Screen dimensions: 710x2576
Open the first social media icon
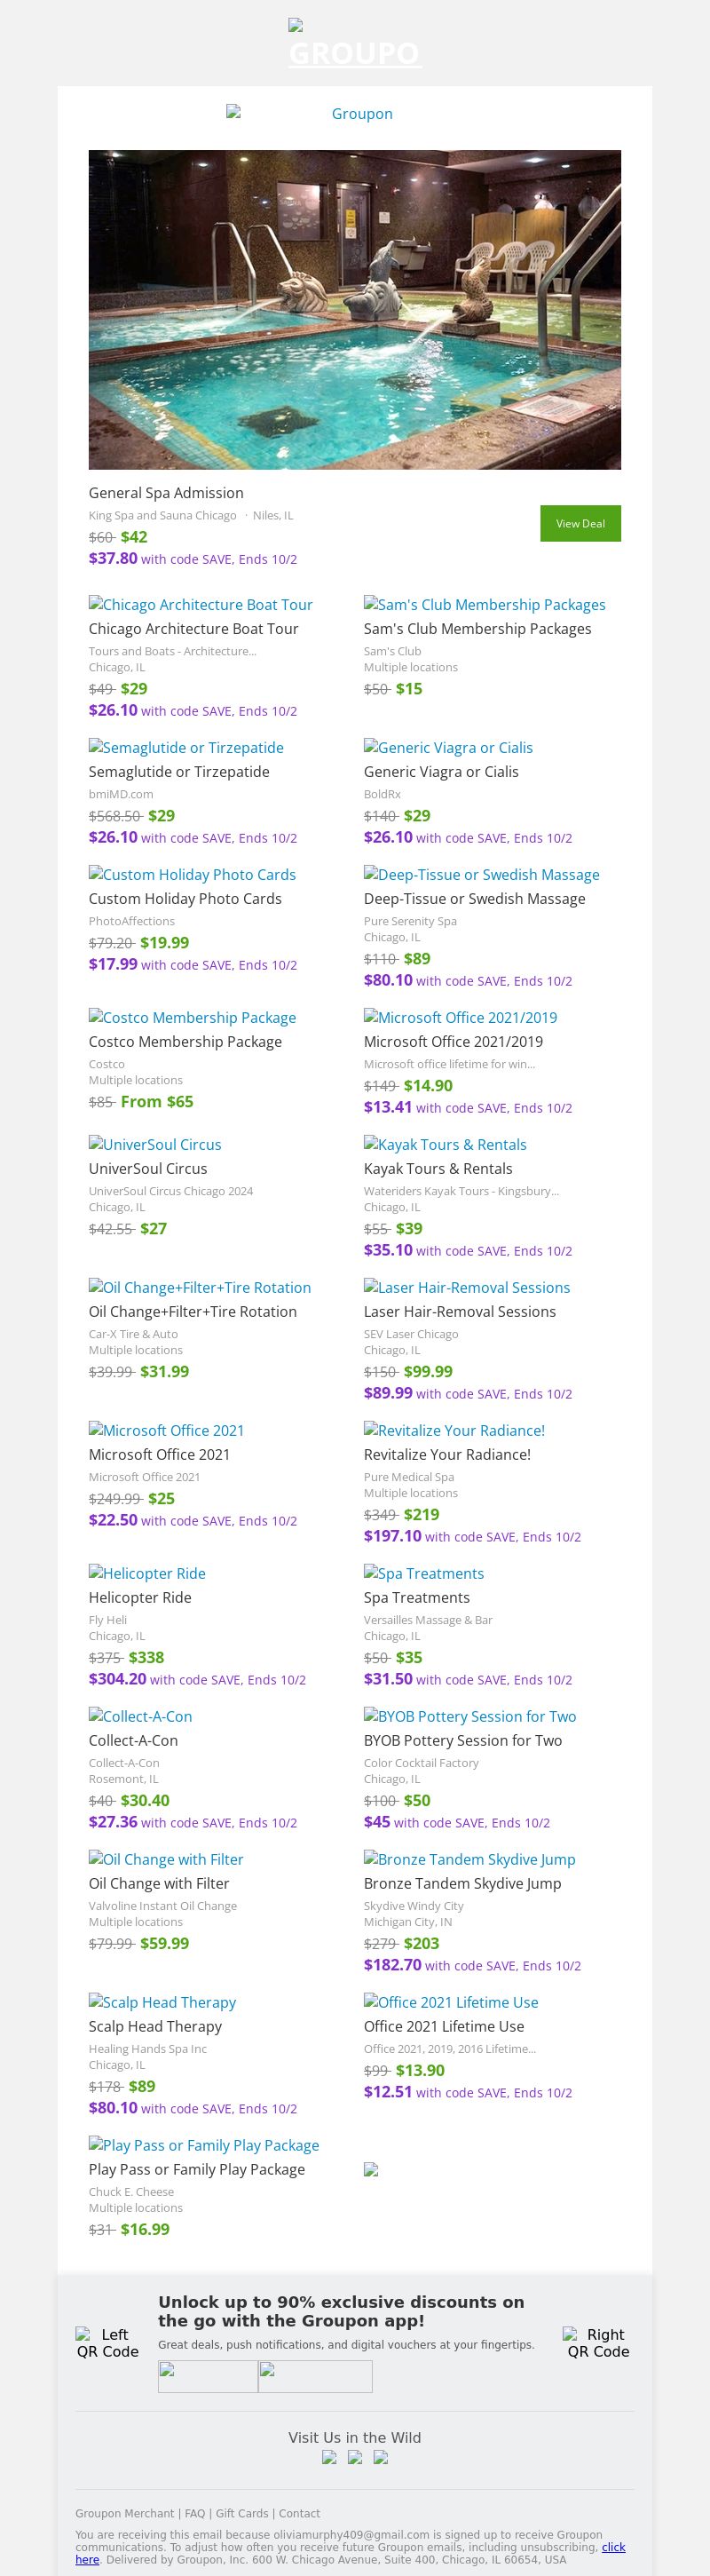click(329, 2457)
